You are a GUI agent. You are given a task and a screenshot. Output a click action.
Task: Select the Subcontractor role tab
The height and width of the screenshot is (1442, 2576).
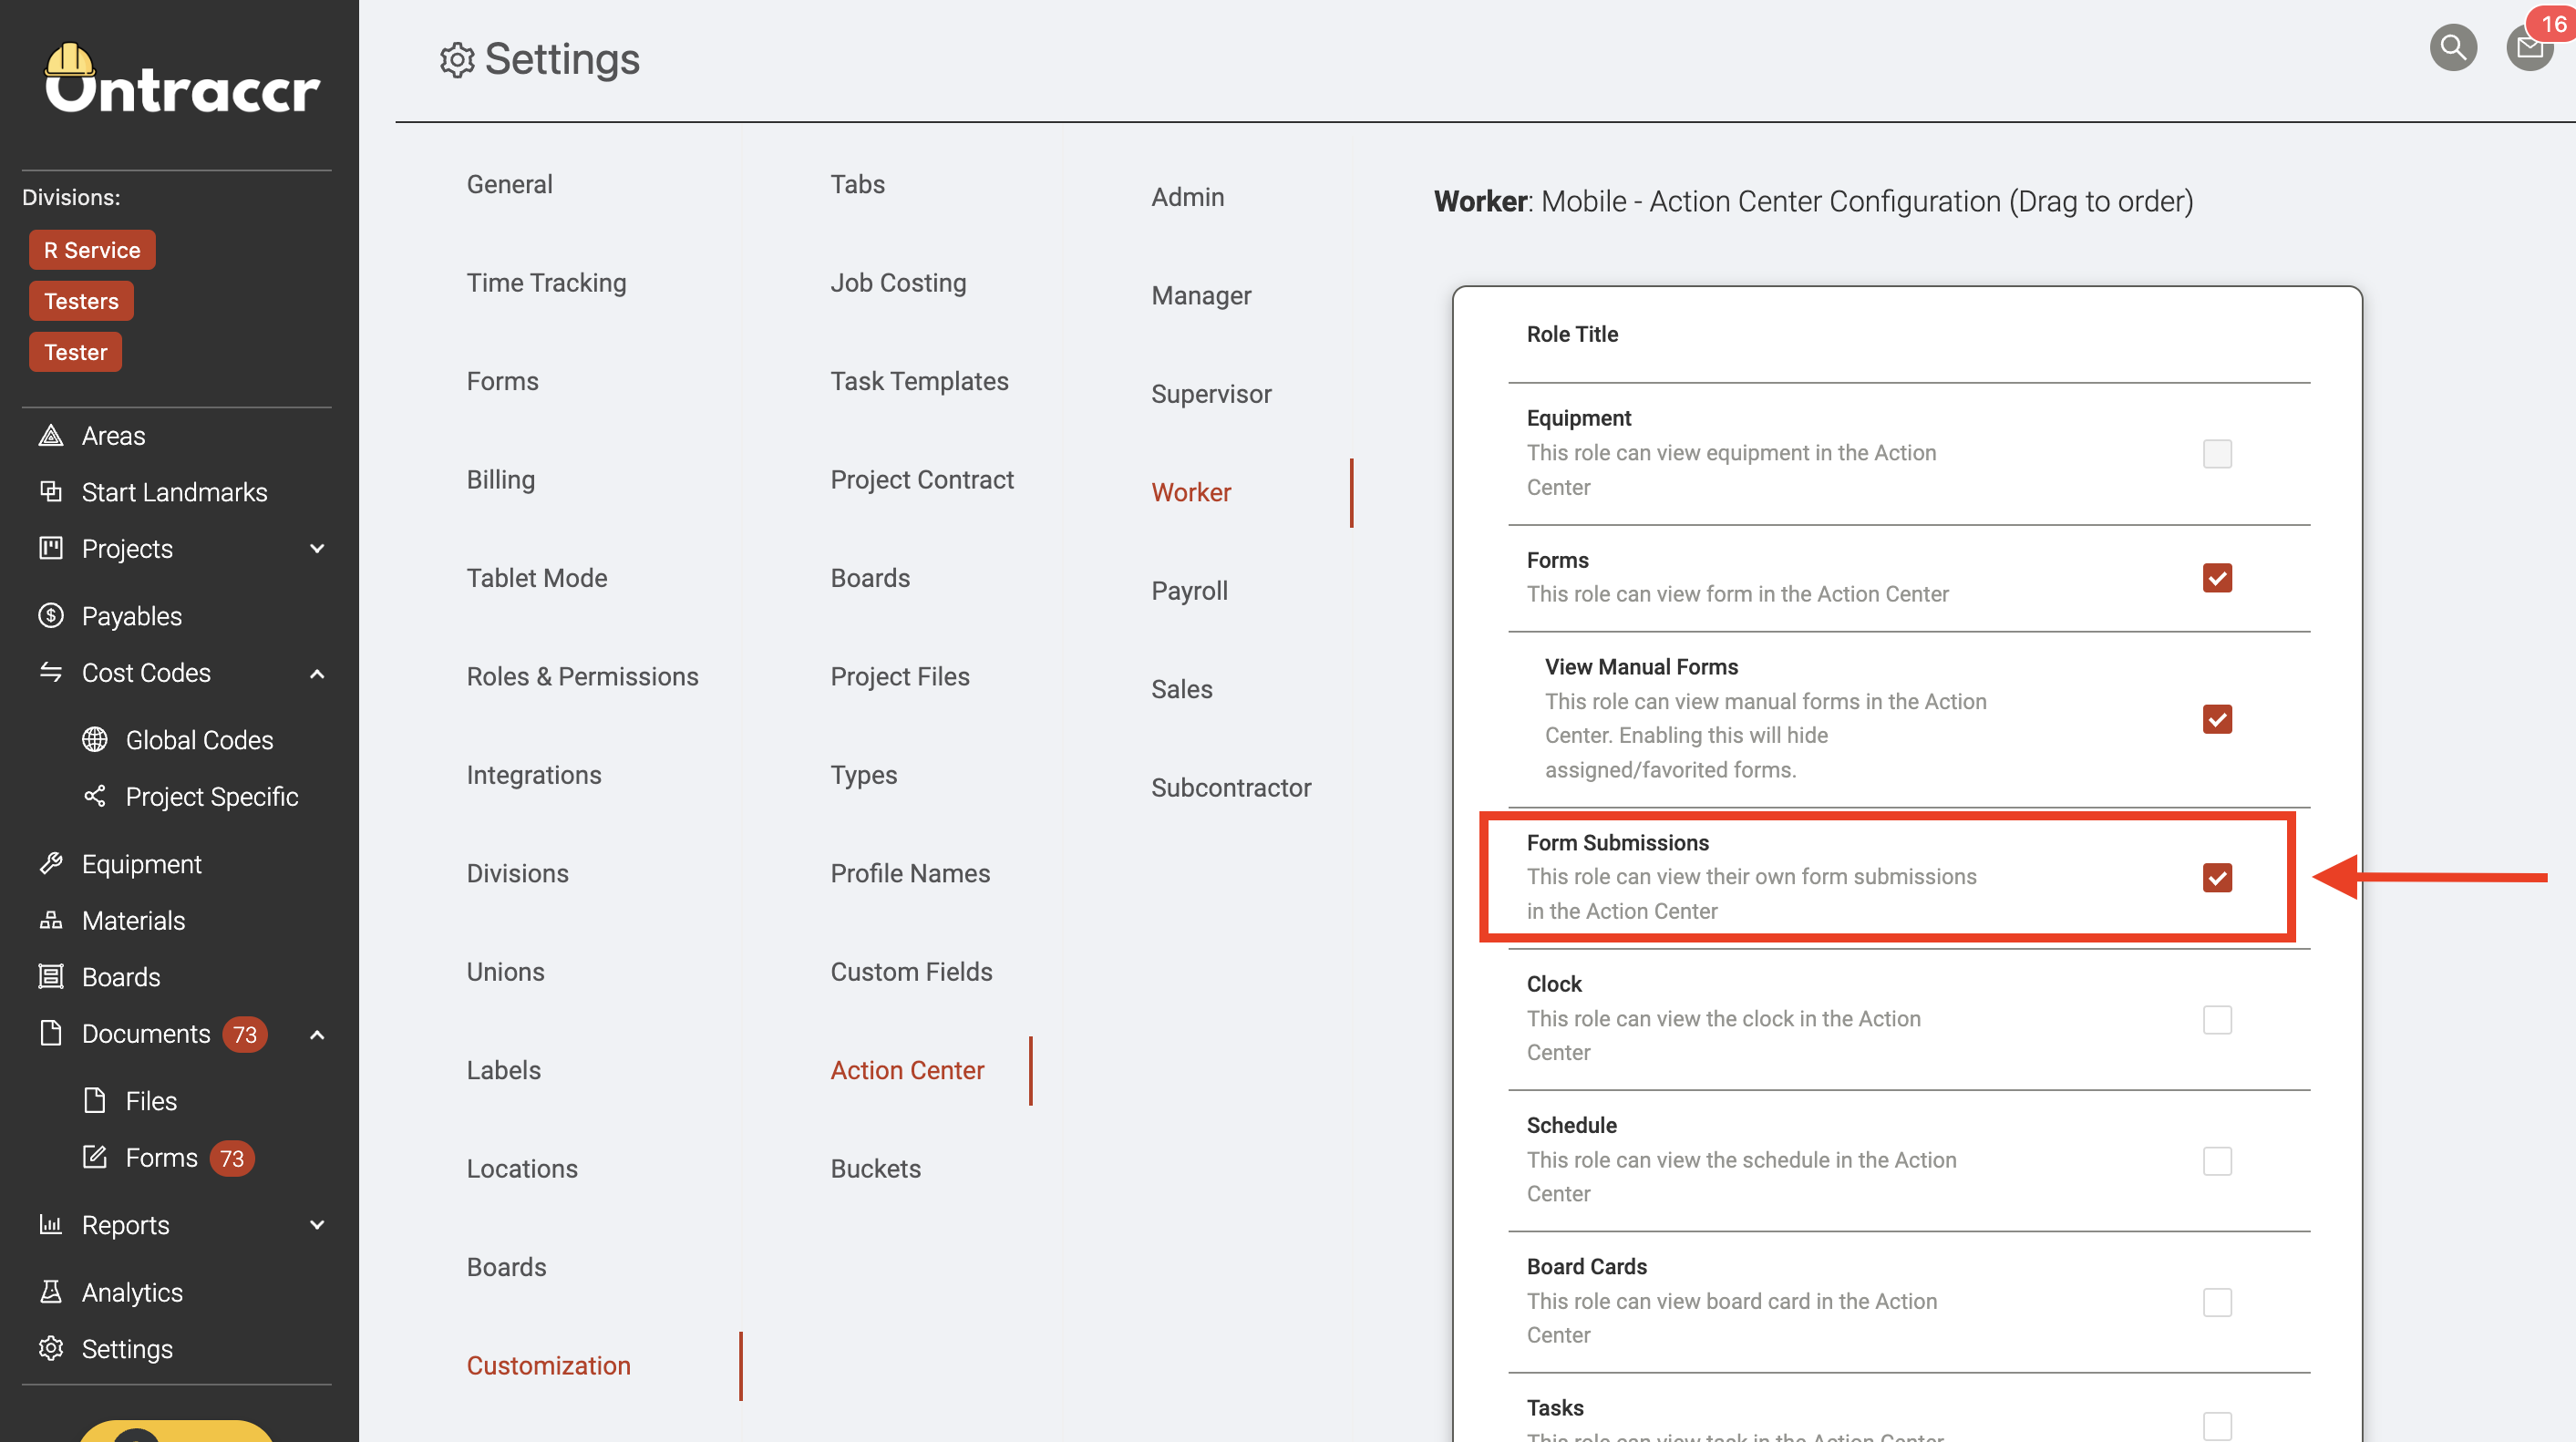[1231, 787]
